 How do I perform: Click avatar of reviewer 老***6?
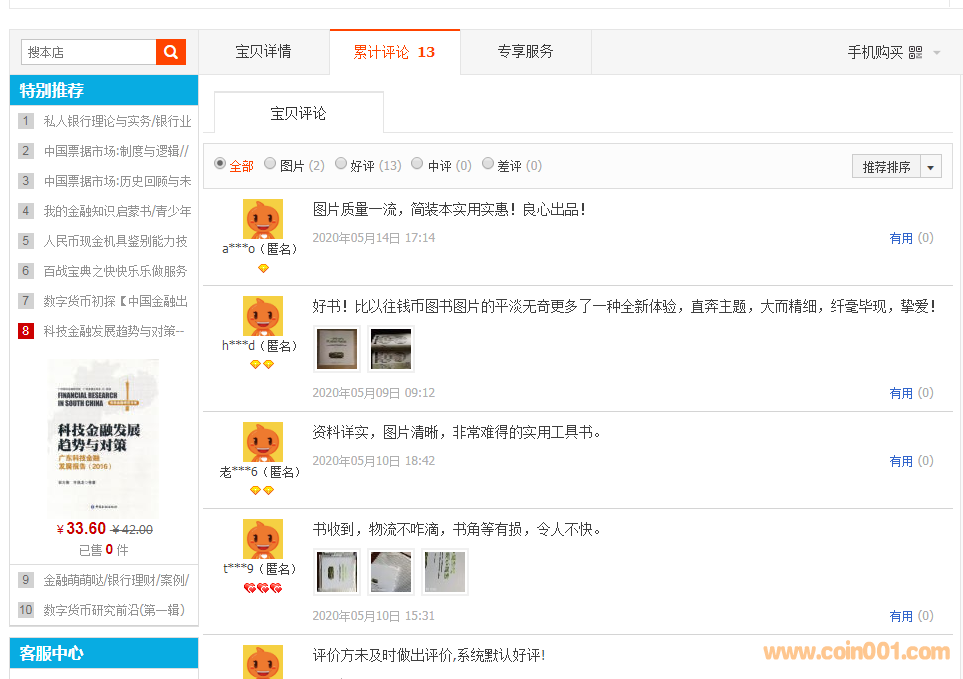(262, 442)
